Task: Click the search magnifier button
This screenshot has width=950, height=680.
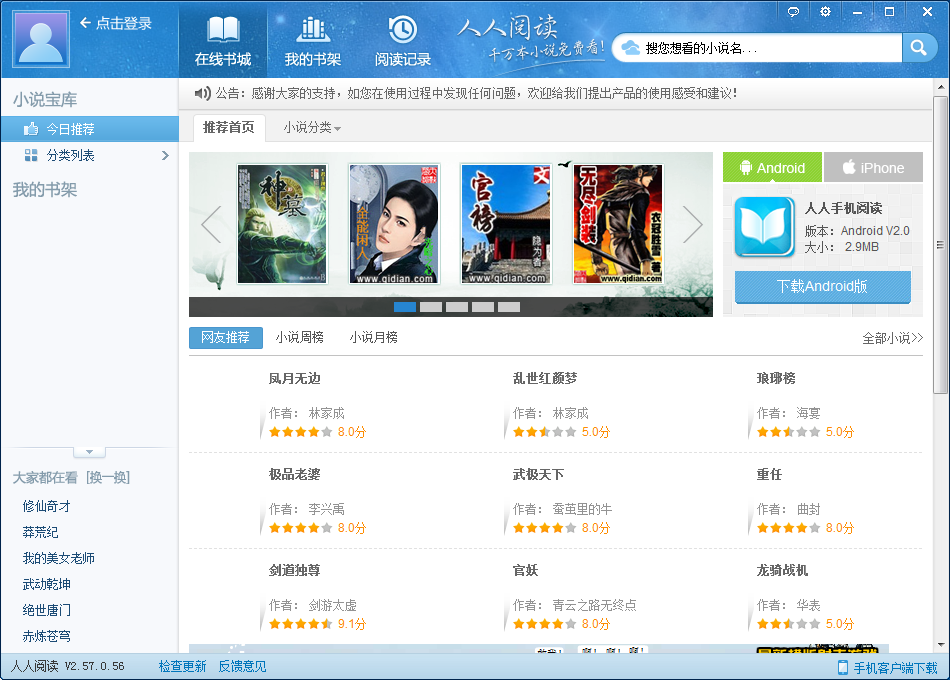Action: [x=919, y=48]
